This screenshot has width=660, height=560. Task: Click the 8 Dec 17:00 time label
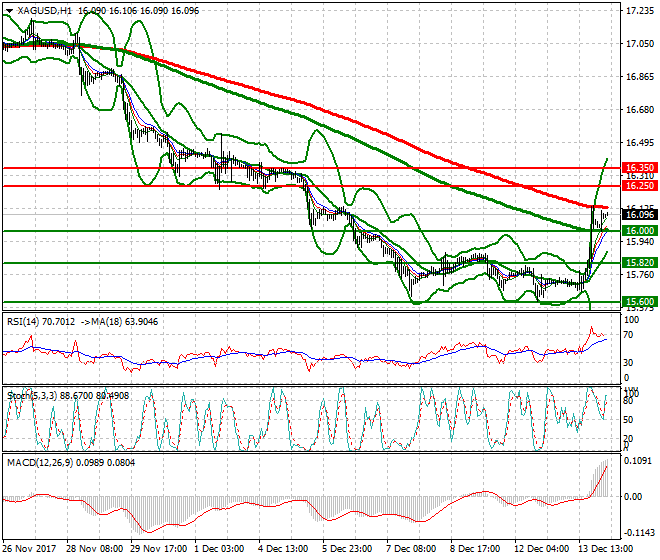pos(475,549)
